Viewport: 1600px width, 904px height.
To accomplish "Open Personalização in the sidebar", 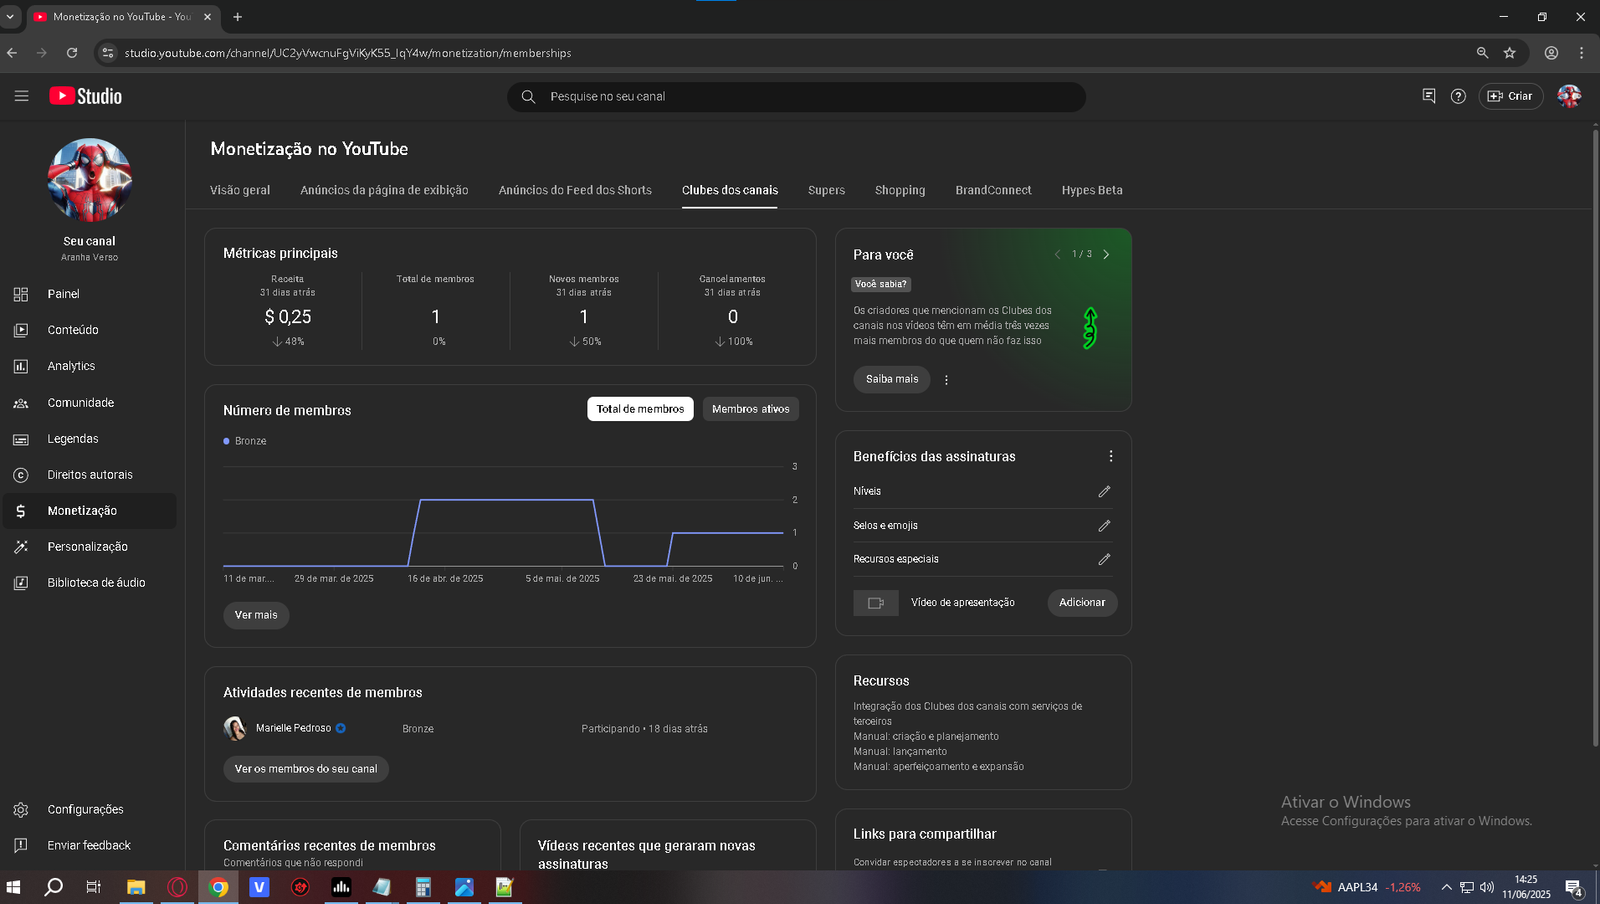I will (x=90, y=547).
